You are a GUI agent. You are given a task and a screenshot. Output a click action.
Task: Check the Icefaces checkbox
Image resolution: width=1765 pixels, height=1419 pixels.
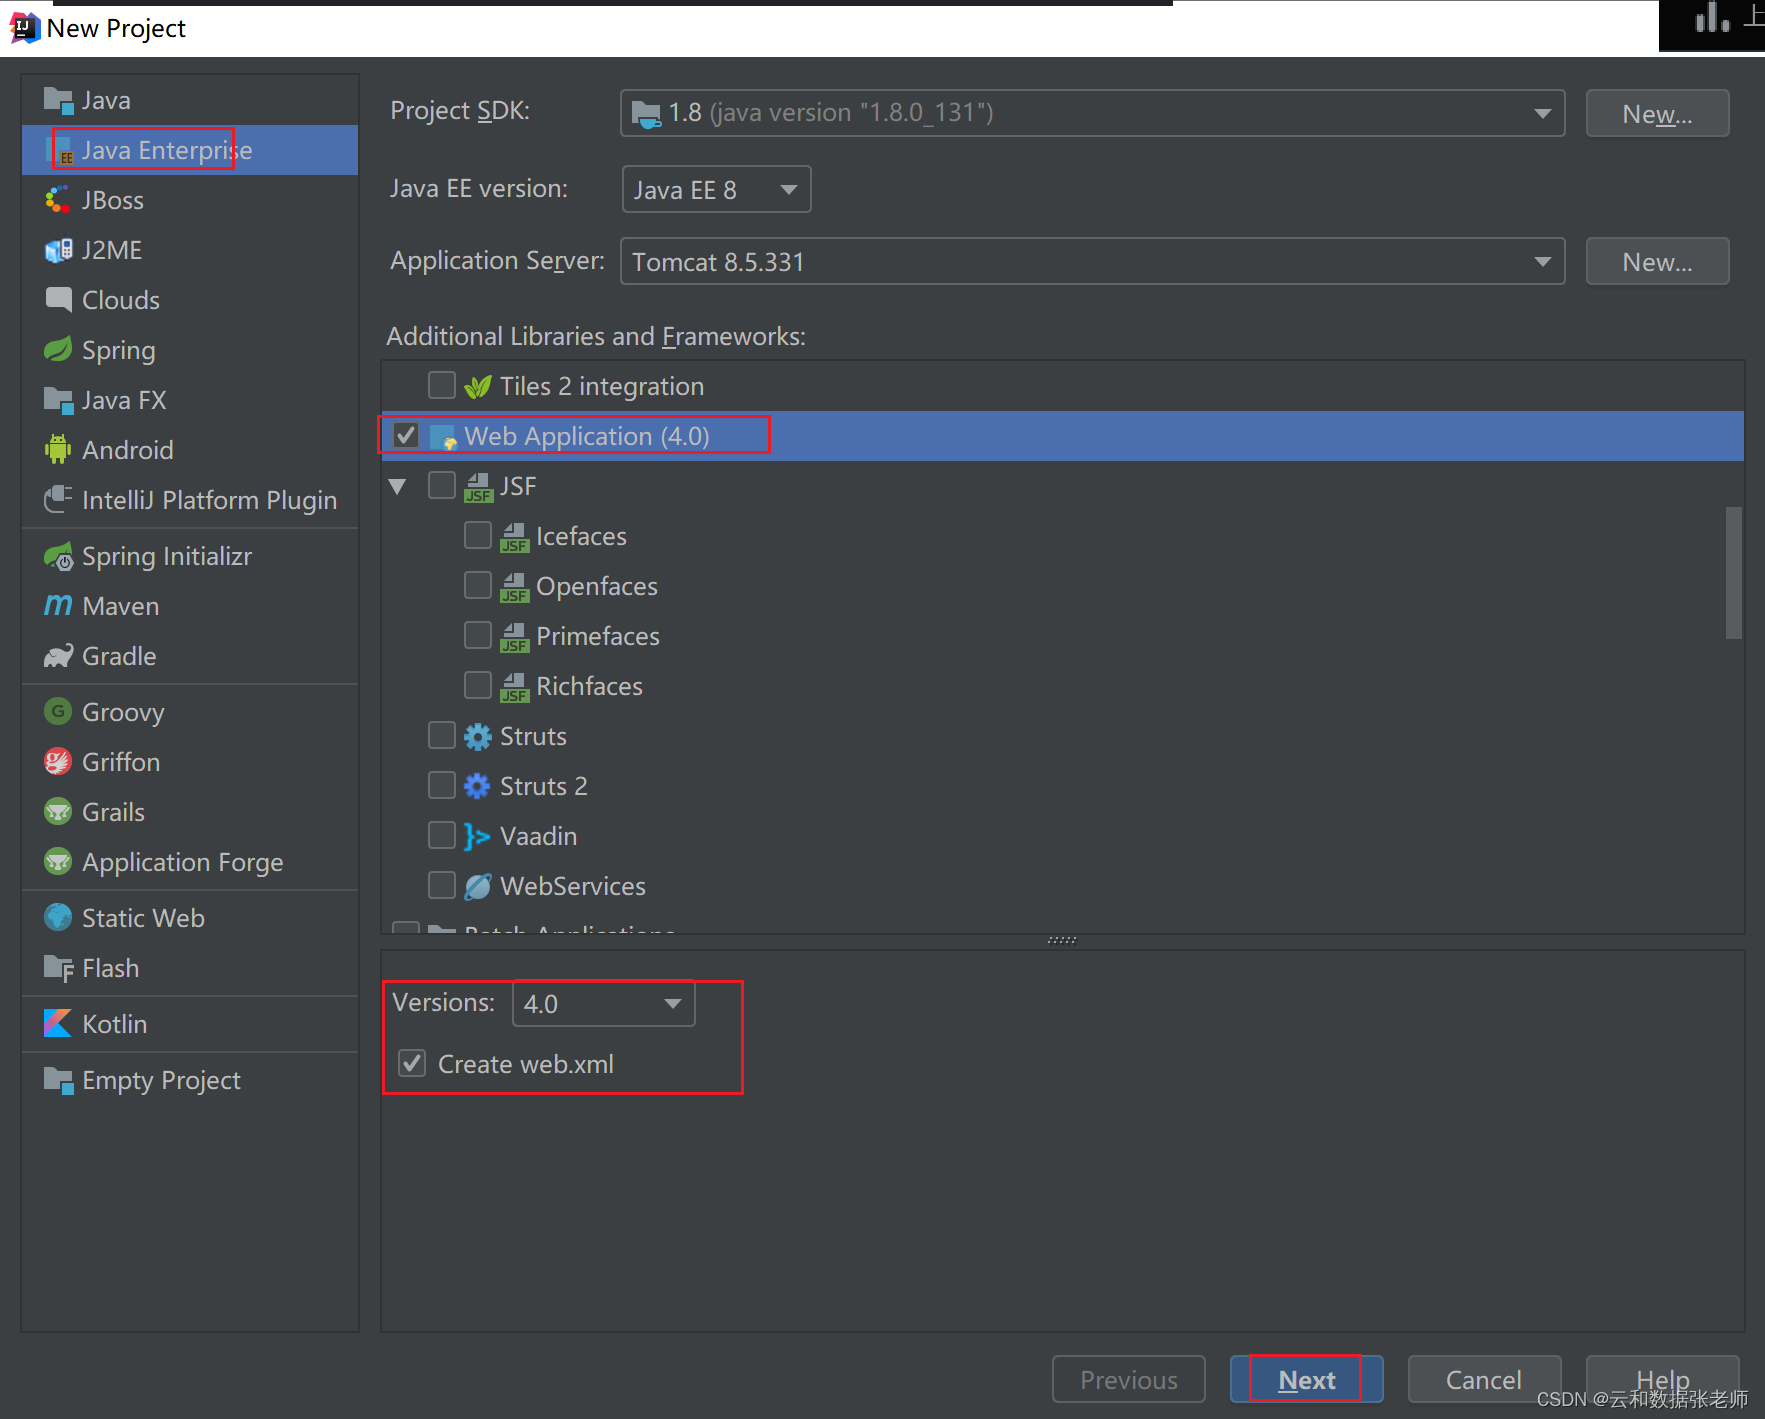point(478,535)
